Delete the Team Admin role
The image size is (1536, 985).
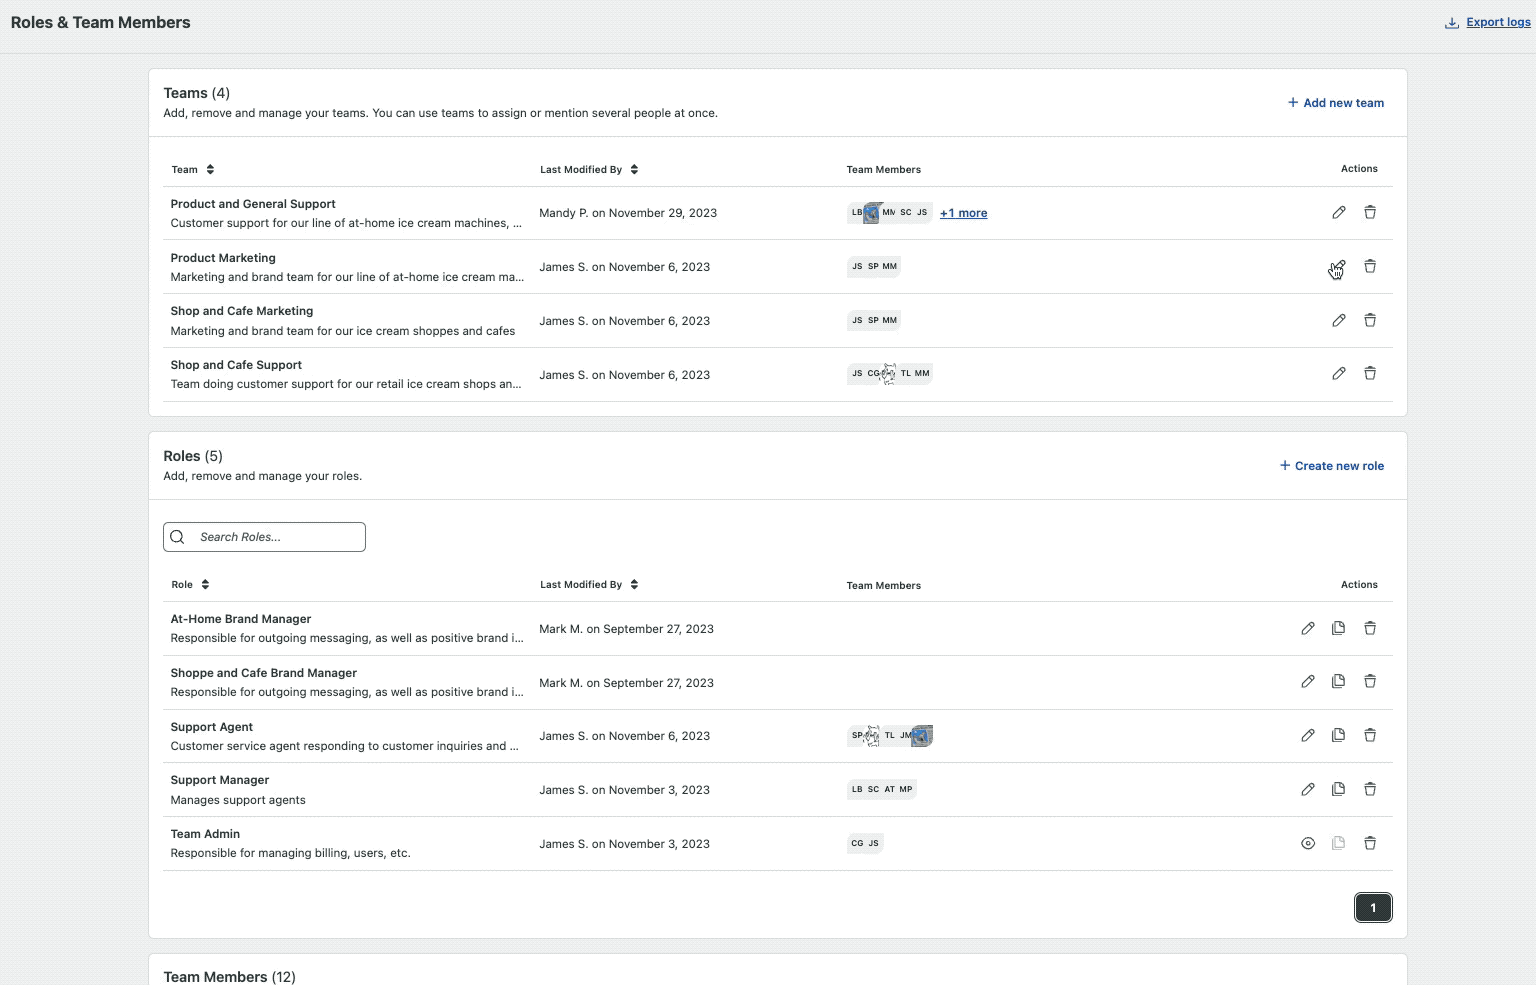(x=1370, y=843)
